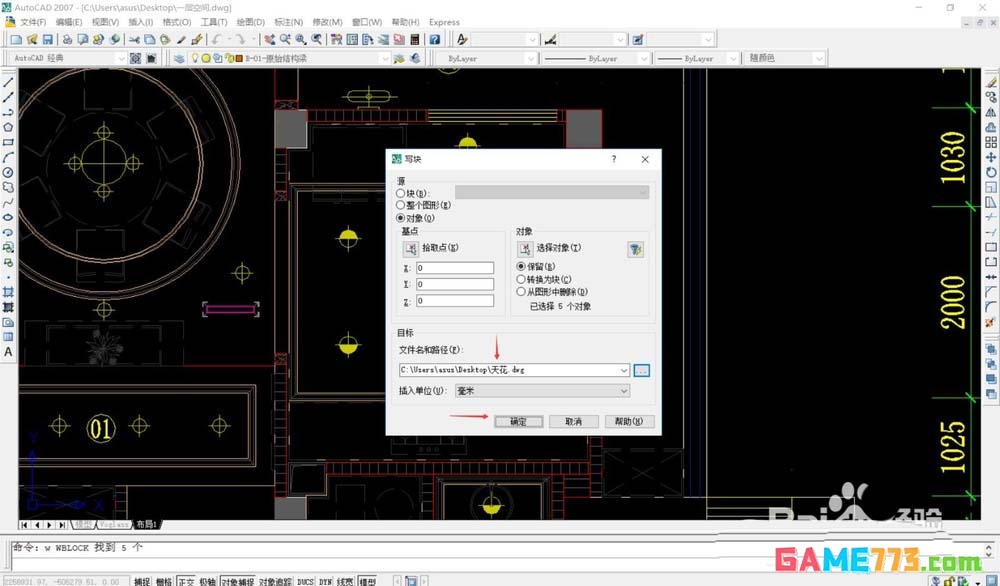The width and height of the screenshot is (1000, 586).
Task: Select the Pan Realtime tool icon
Action: click(268, 39)
